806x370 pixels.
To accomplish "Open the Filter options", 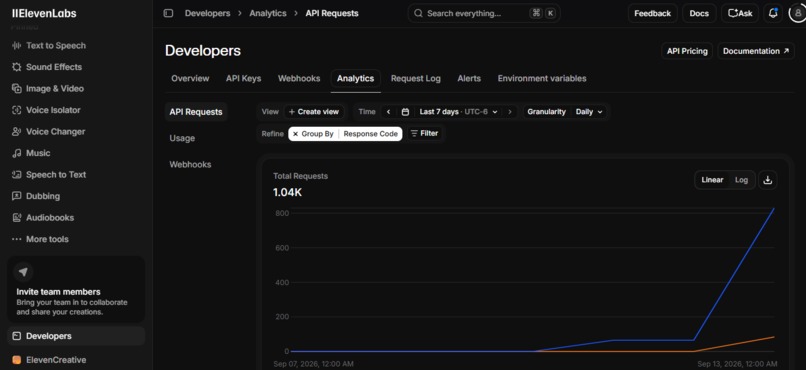I will click(424, 134).
